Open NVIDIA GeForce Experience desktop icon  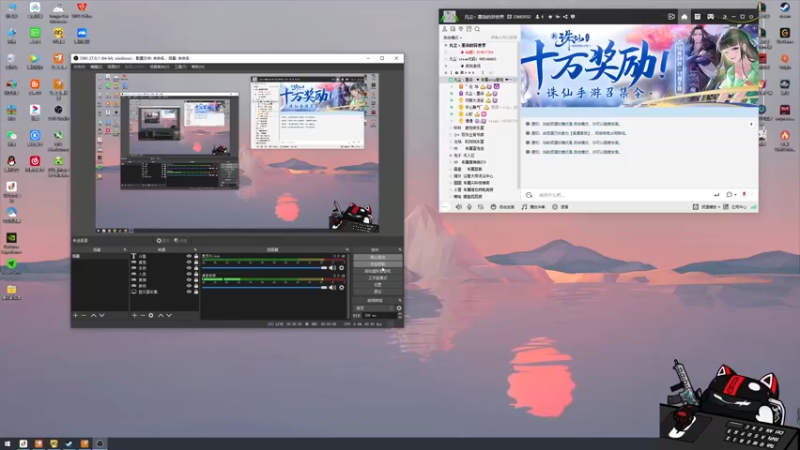coord(11,243)
